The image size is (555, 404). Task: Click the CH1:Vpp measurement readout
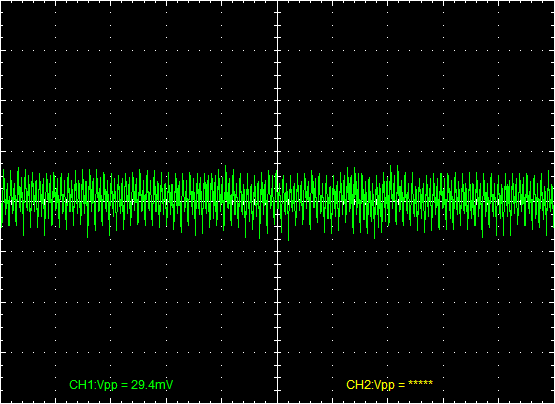[x=121, y=385]
